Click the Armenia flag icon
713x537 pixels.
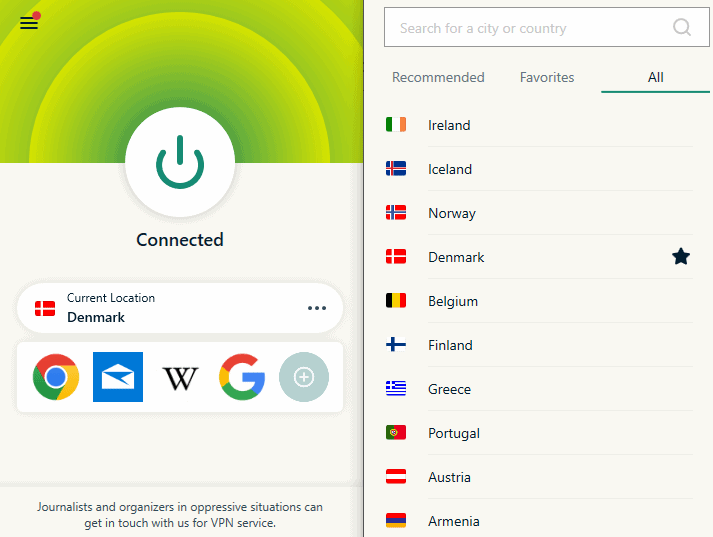(x=396, y=521)
